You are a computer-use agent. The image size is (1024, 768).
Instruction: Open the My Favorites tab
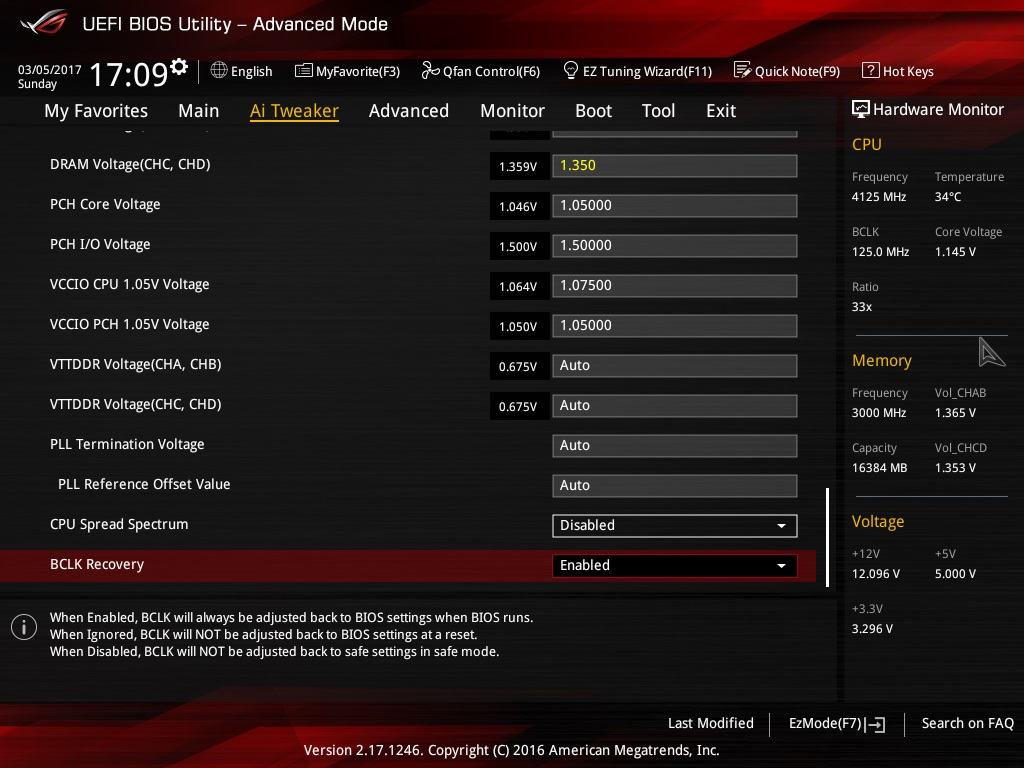(96, 111)
